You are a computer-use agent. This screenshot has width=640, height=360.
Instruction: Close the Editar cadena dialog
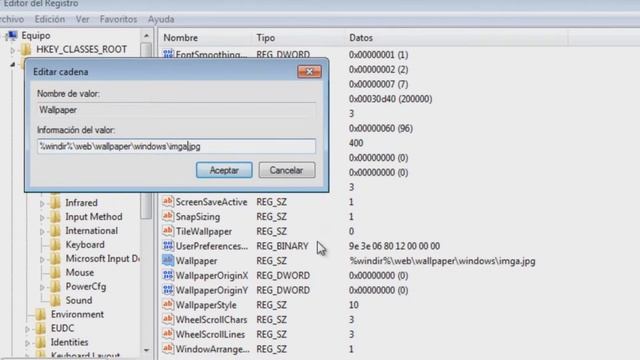click(x=309, y=72)
